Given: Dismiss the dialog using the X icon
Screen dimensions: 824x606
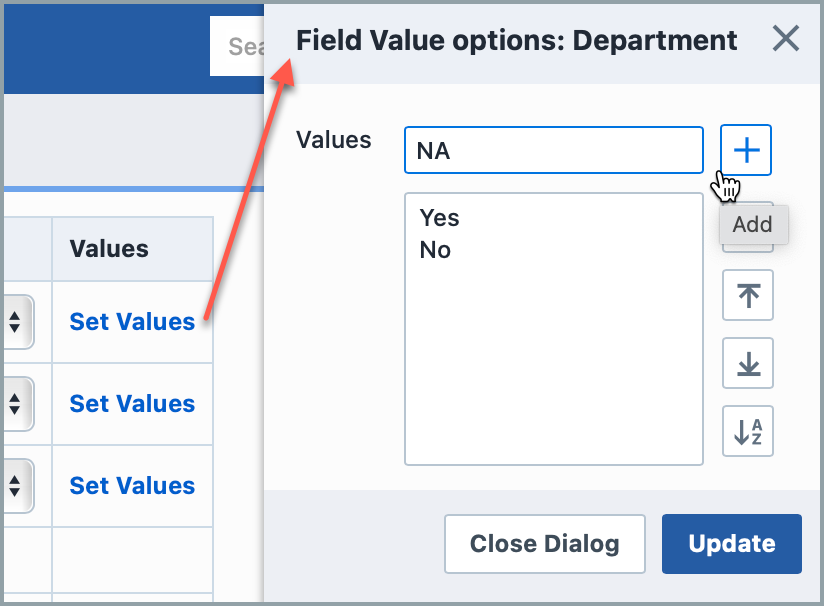Looking at the screenshot, I should coord(786,39).
